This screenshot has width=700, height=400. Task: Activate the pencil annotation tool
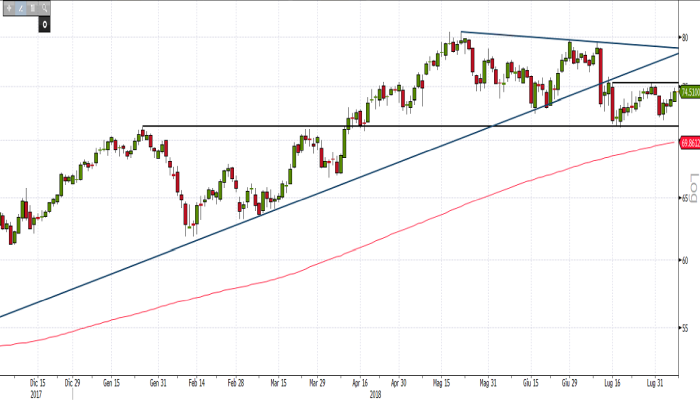click(20, 6)
